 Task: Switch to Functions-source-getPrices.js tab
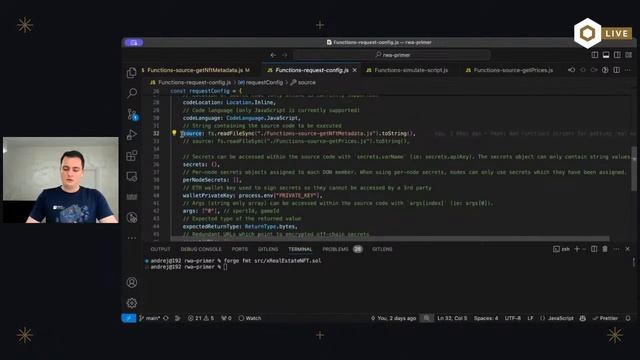coord(509,70)
